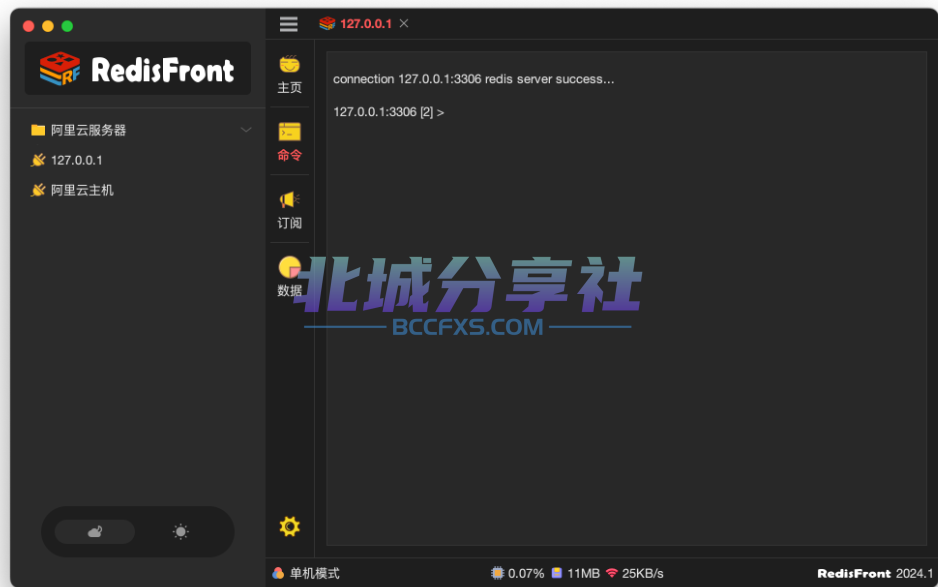This screenshot has width=938, height=587.
Task: Close the 127.0.0.1 tab
Action: coord(404,23)
